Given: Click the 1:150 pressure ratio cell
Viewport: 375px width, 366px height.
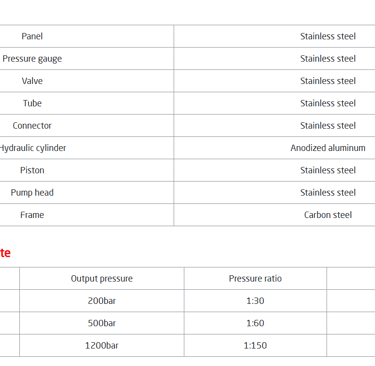Looking at the screenshot, I should click(255, 345).
